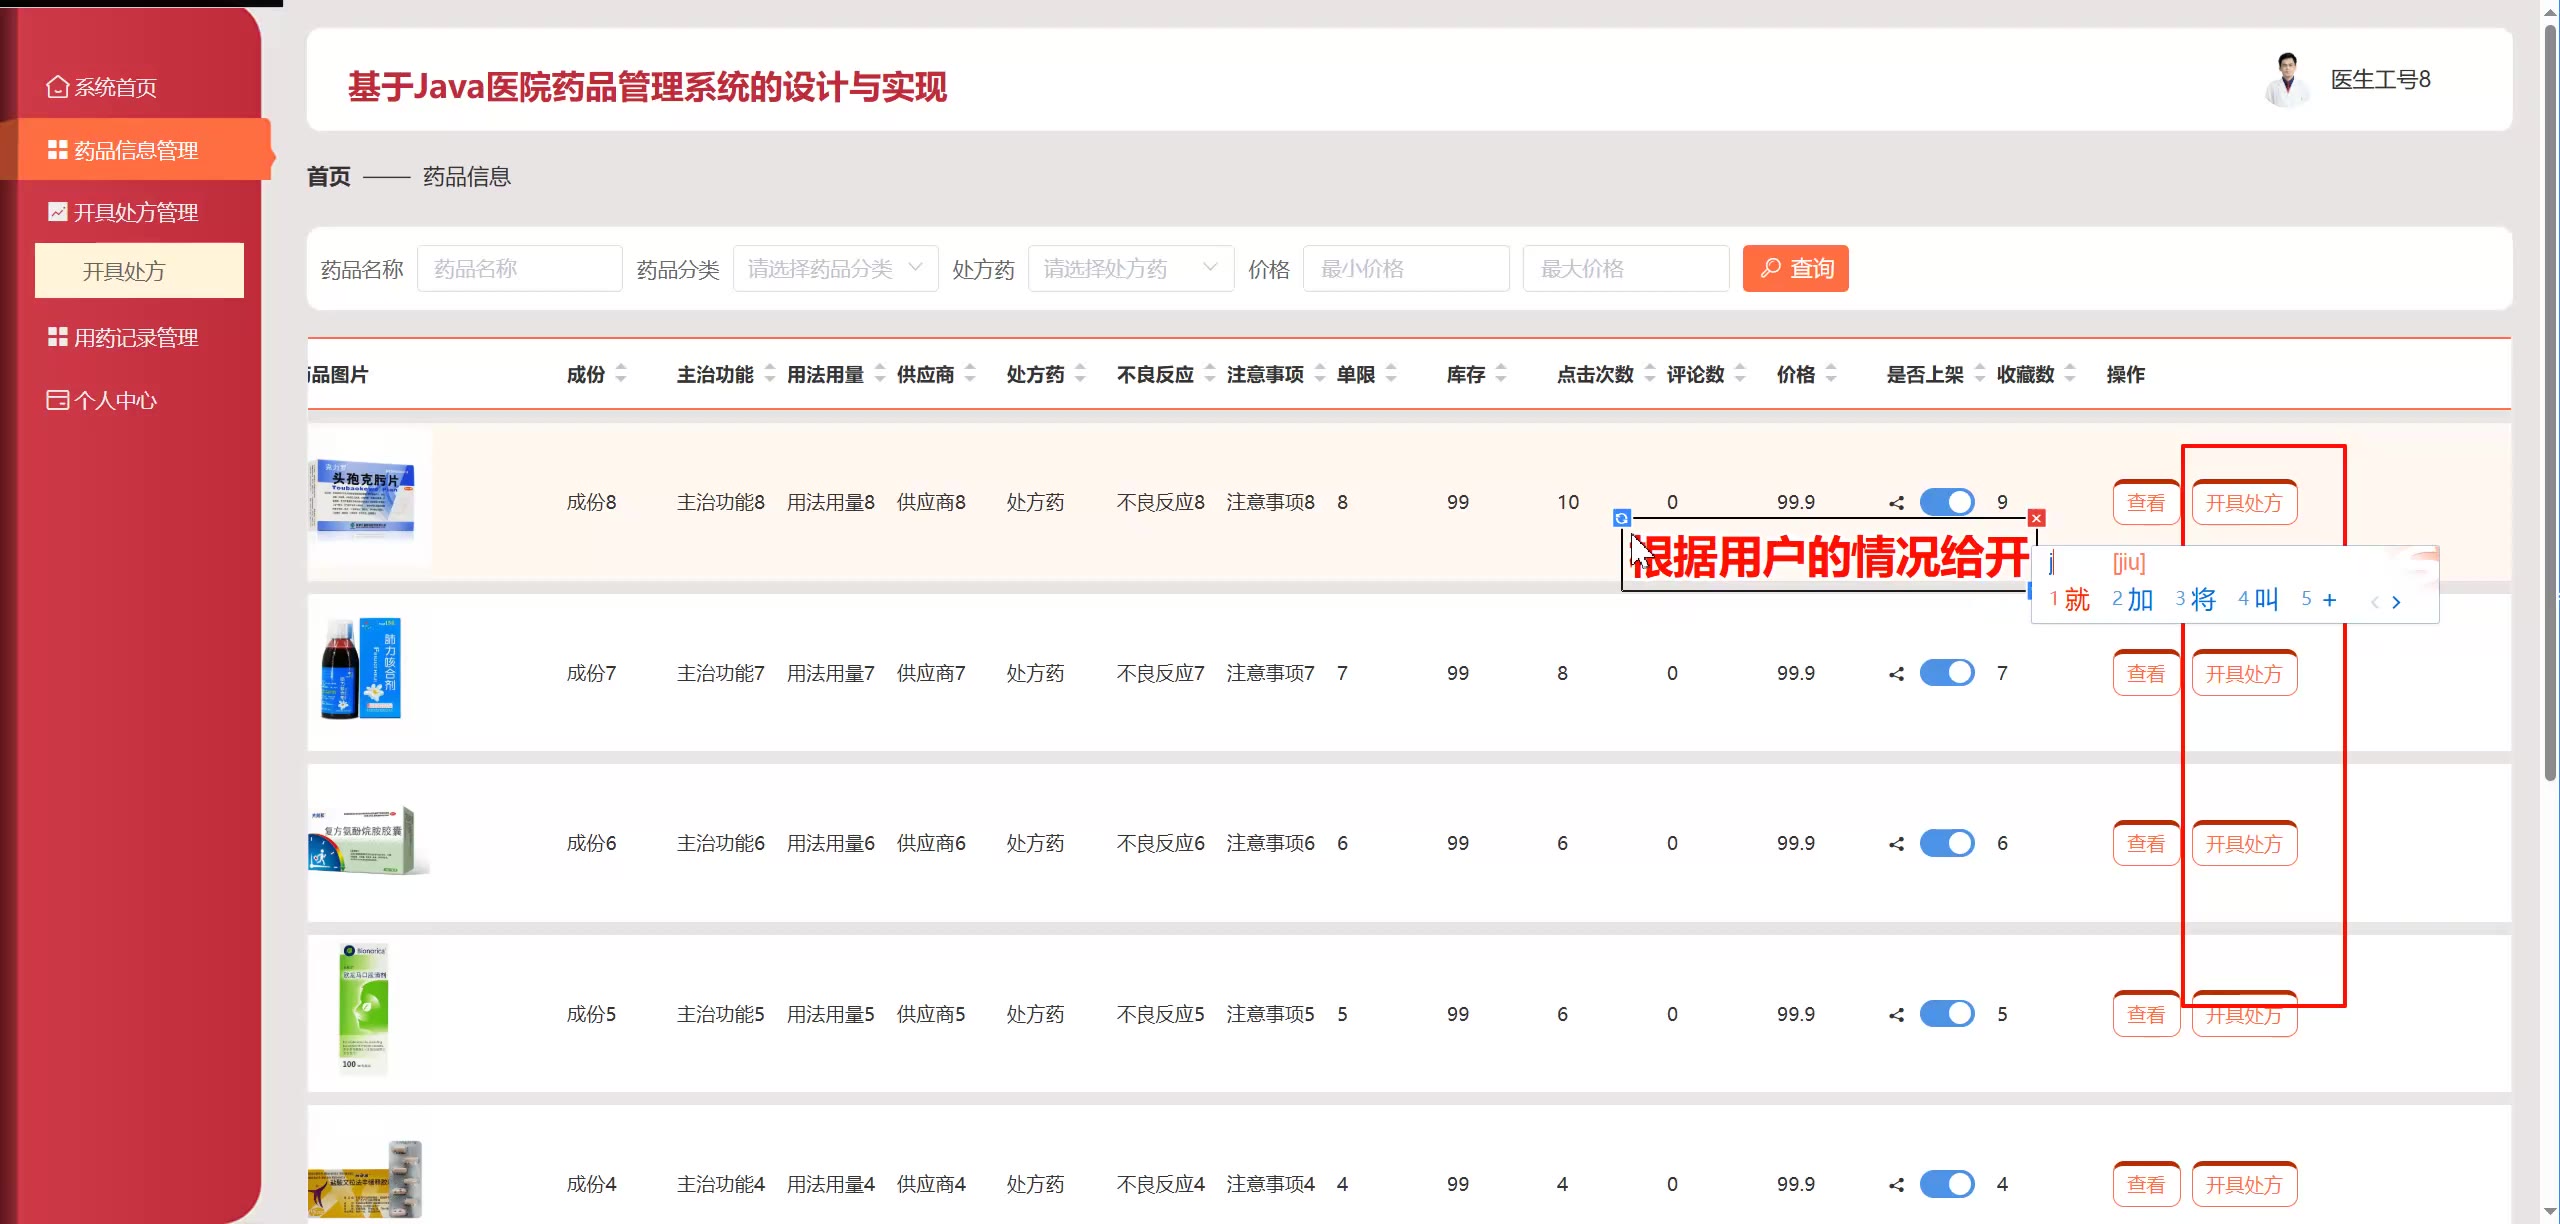Open 用药记录管理 in sidebar
The height and width of the screenshot is (1224, 2560).
click(136, 338)
